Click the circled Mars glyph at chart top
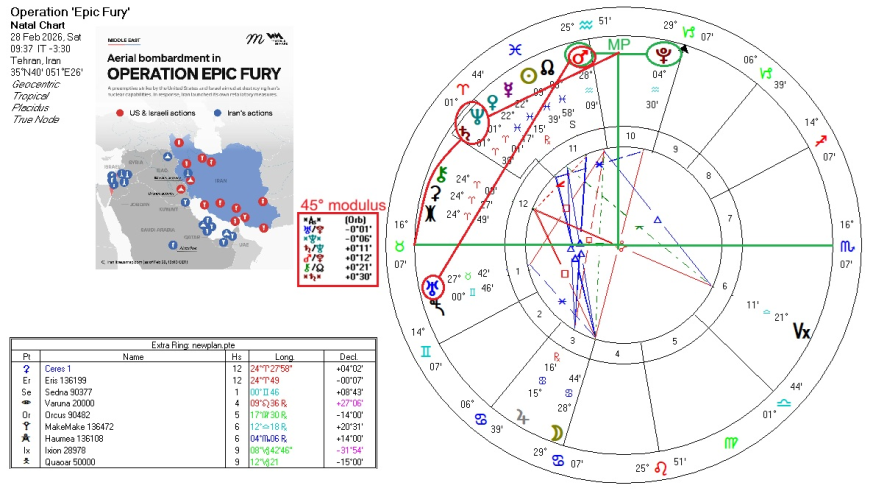873x491 pixels. coord(580,56)
